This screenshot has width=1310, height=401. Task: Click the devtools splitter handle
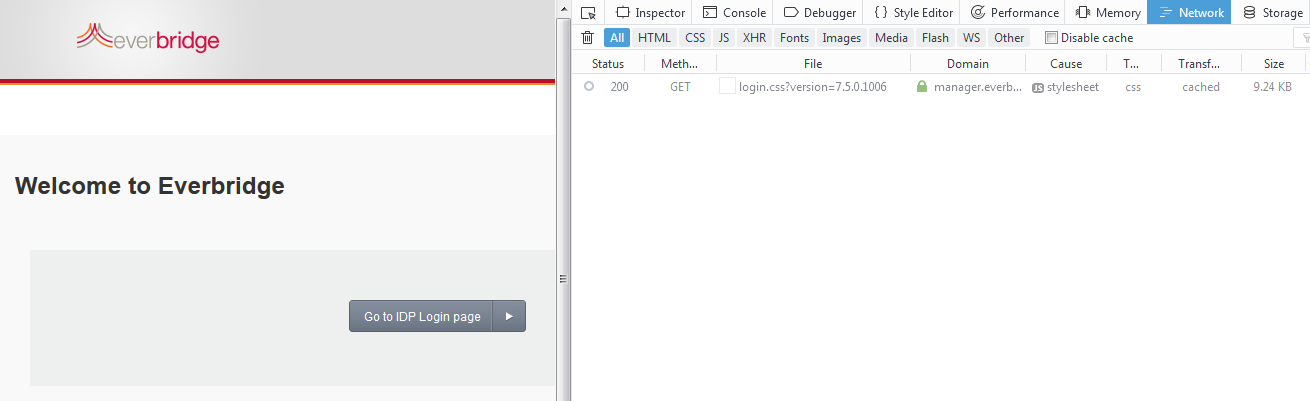pos(563,279)
